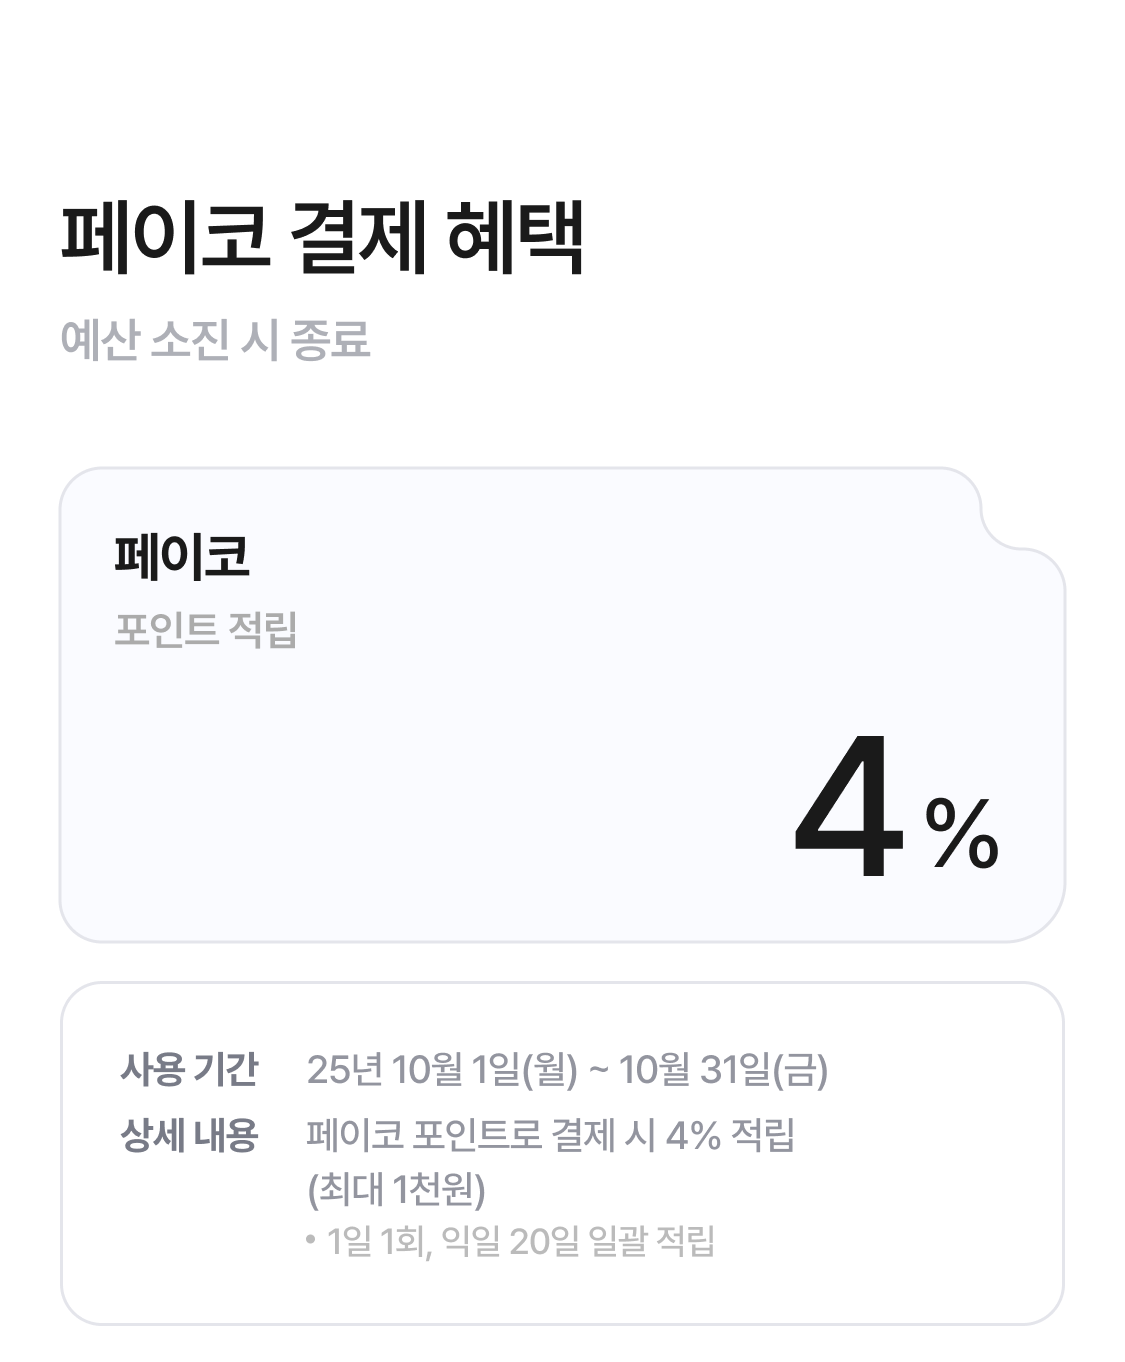This screenshot has width=1125, height=1362.
Task: Click the 페이코 결제 혜택 page title
Action: tap(322, 238)
